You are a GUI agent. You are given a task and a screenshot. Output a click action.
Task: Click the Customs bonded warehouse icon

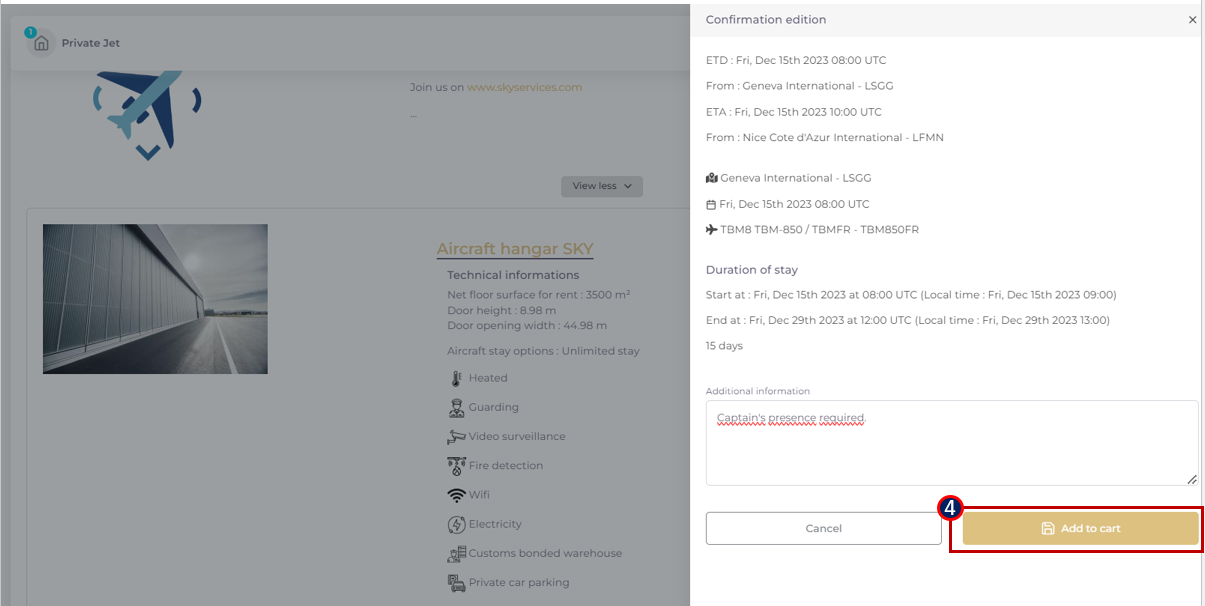tap(456, 554)
